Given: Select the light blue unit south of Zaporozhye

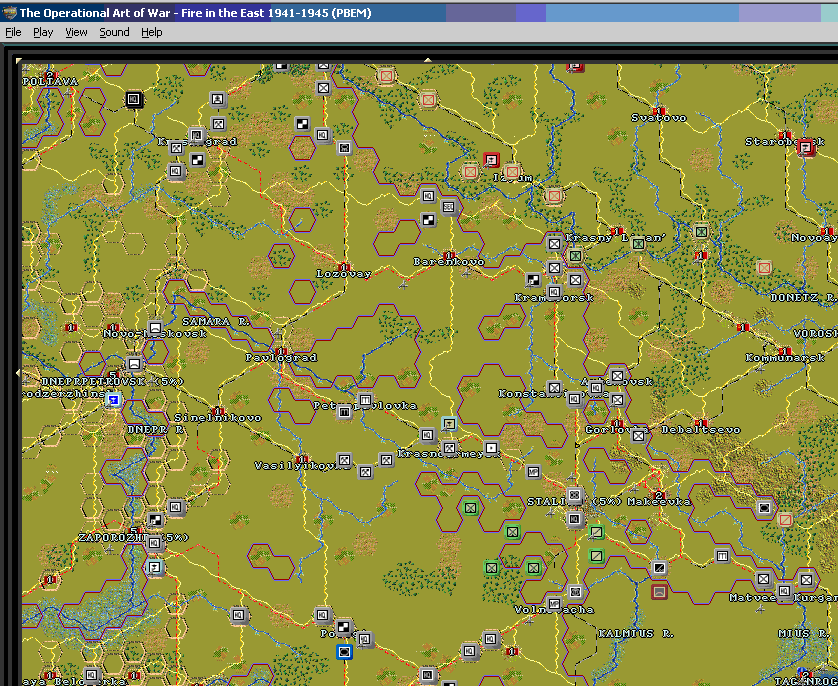Looking at the screenshot, I should 155,567.
